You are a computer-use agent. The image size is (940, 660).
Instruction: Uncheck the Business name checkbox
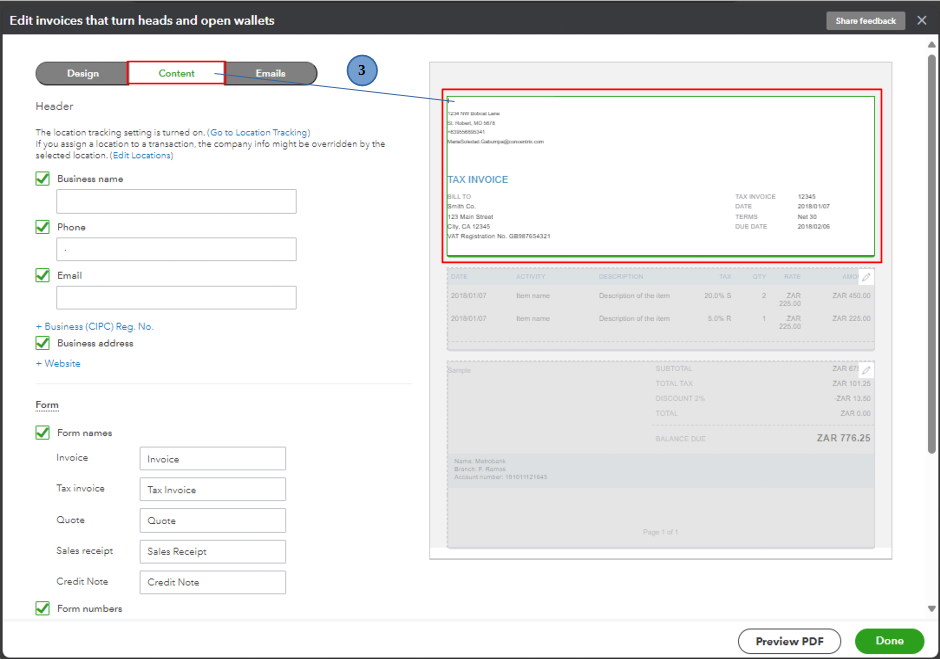point(43,179)
